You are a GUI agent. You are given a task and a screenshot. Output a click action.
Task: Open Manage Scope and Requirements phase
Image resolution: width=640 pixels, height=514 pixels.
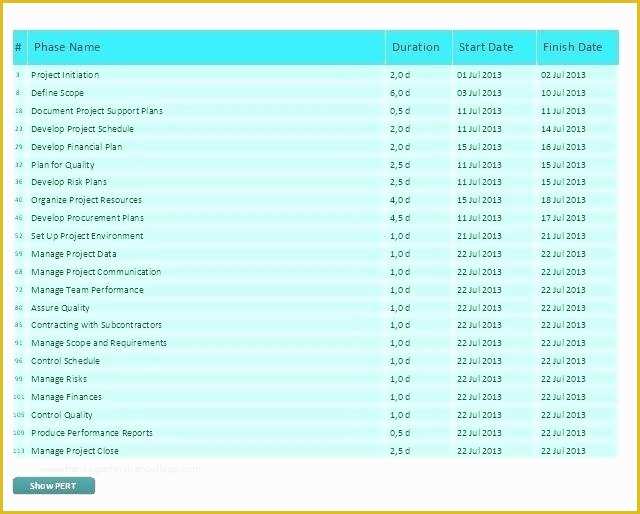tap(99, 343)
